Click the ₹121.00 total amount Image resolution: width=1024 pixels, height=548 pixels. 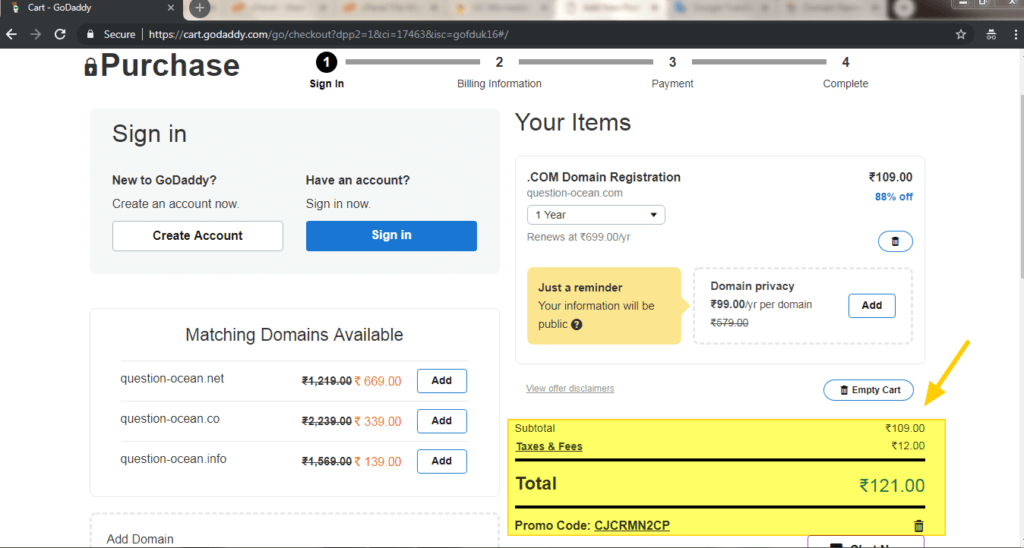pos(891,486)
